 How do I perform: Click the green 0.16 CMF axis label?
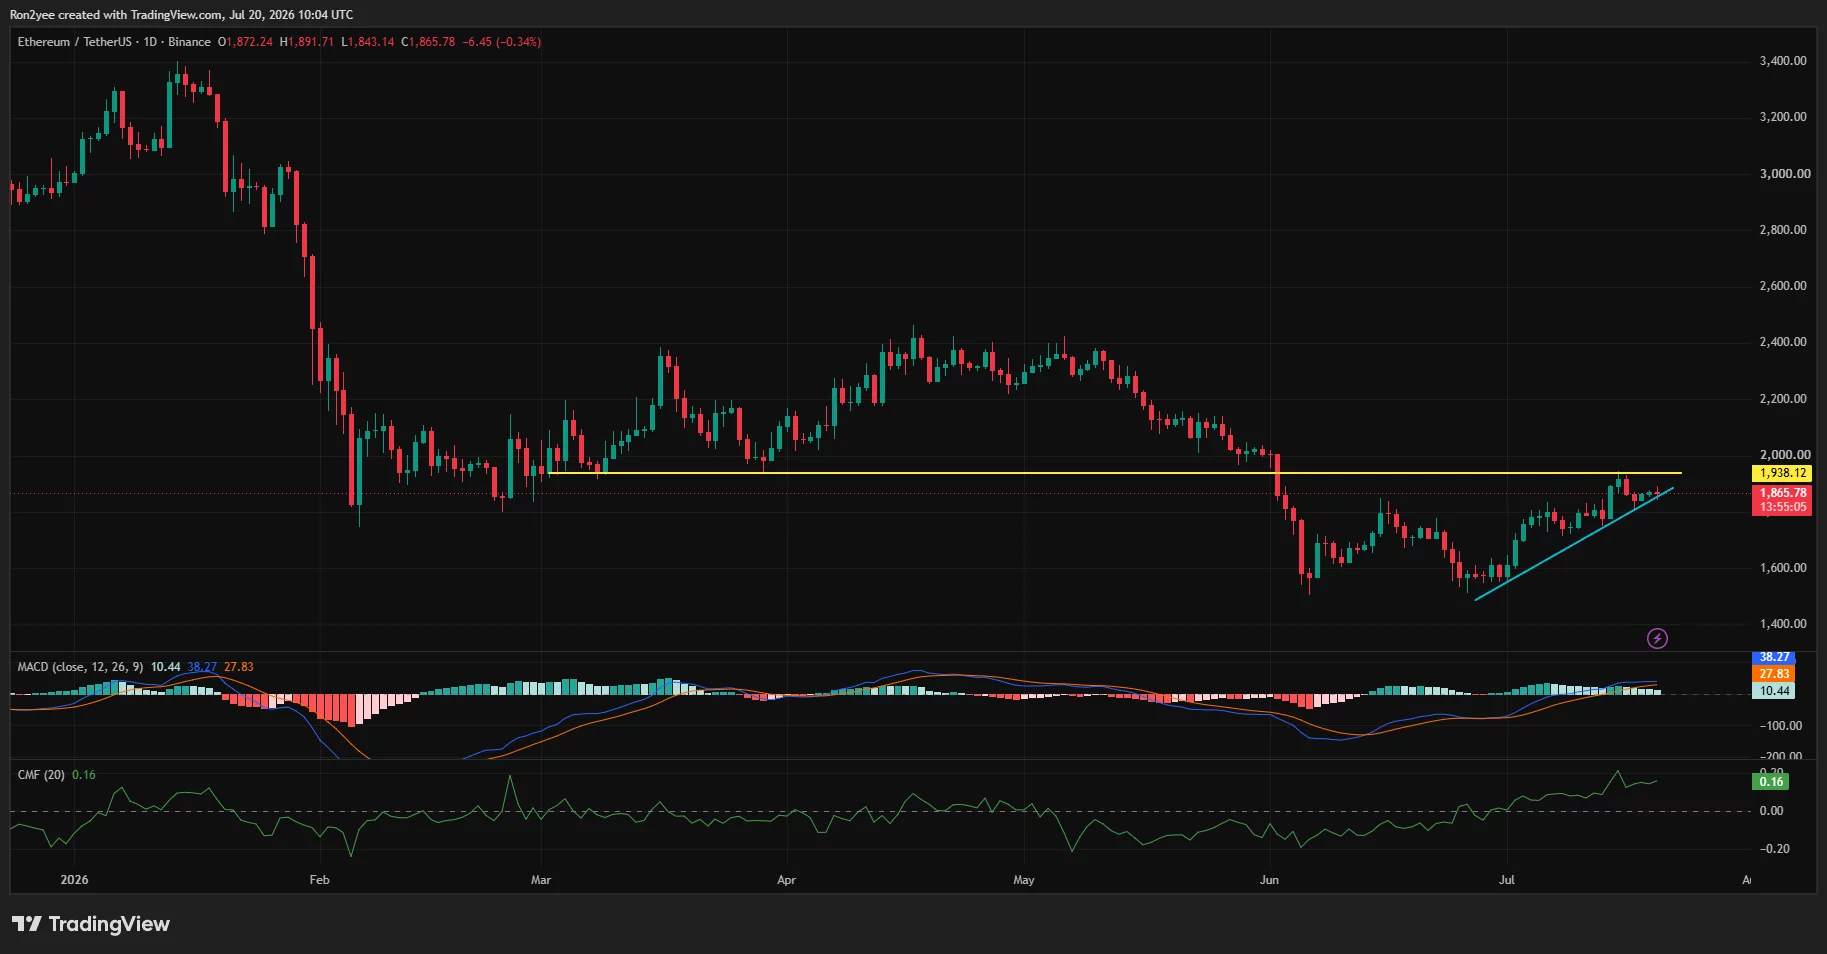[x=1771, y=781]
